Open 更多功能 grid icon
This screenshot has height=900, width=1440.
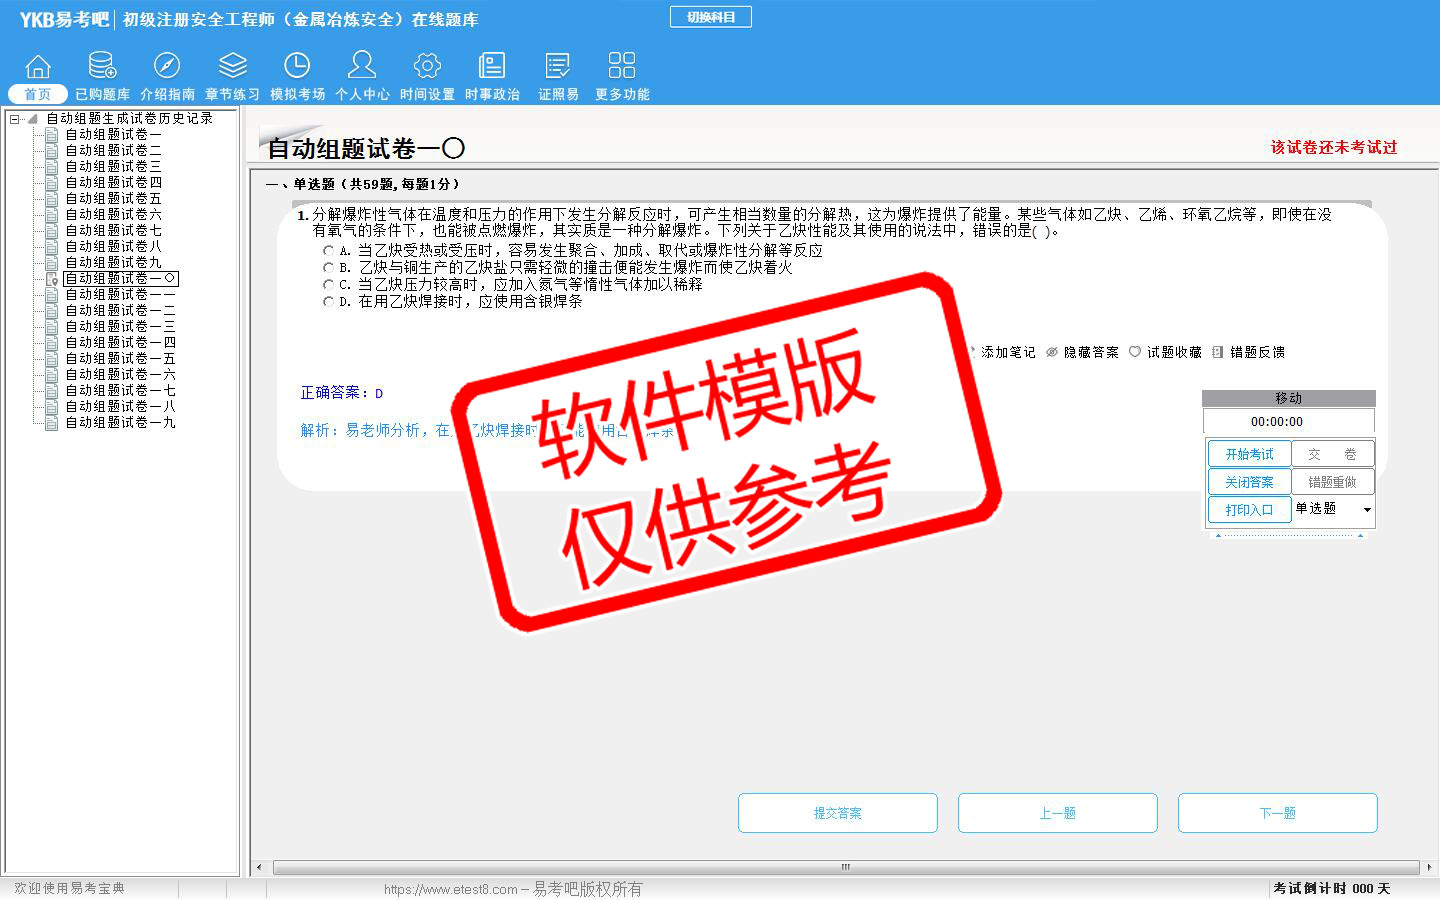click(622, 66)
